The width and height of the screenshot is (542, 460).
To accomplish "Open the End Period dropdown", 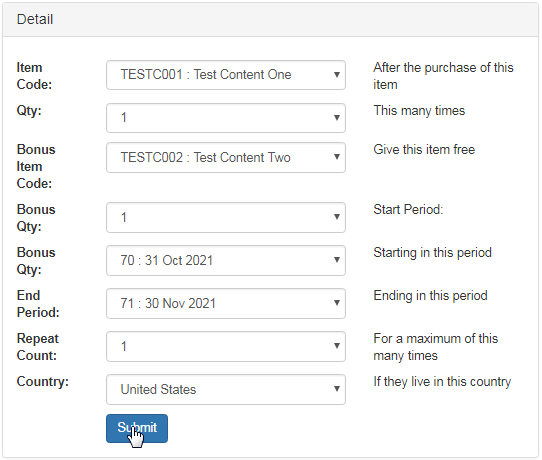I will click(x=226, y=303).
